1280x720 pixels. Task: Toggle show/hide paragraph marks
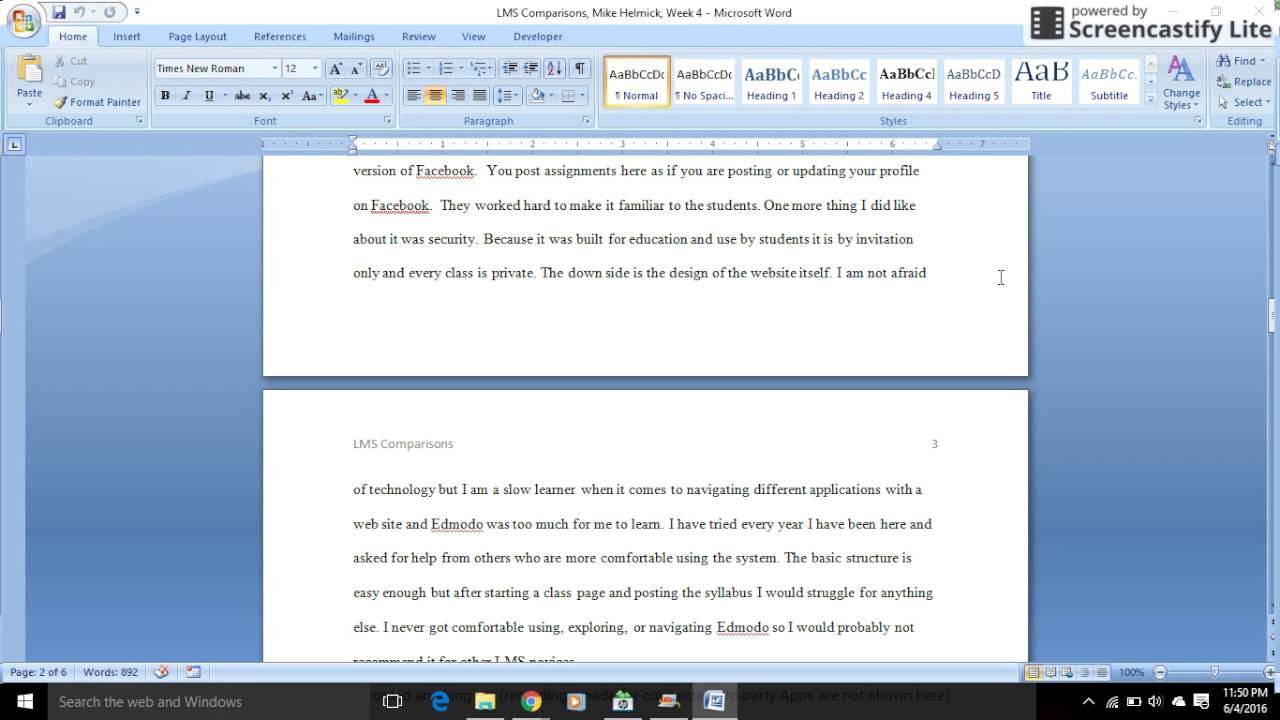click(580, 68)
